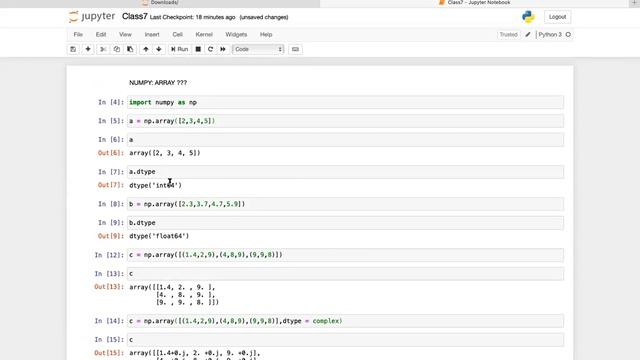Select the In [14] dtype = complex cell
This screenshot has height=360, width=640.
tap(345, 321)
